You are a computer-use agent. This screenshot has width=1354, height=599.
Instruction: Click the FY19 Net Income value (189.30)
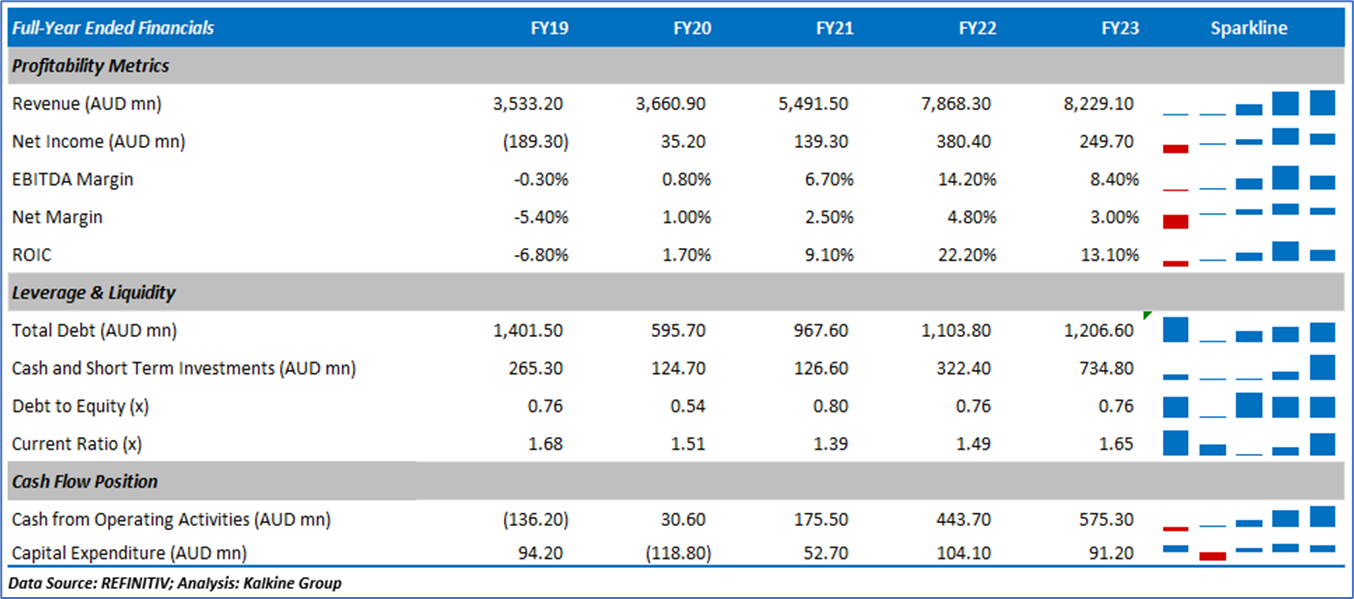[538, 142]
